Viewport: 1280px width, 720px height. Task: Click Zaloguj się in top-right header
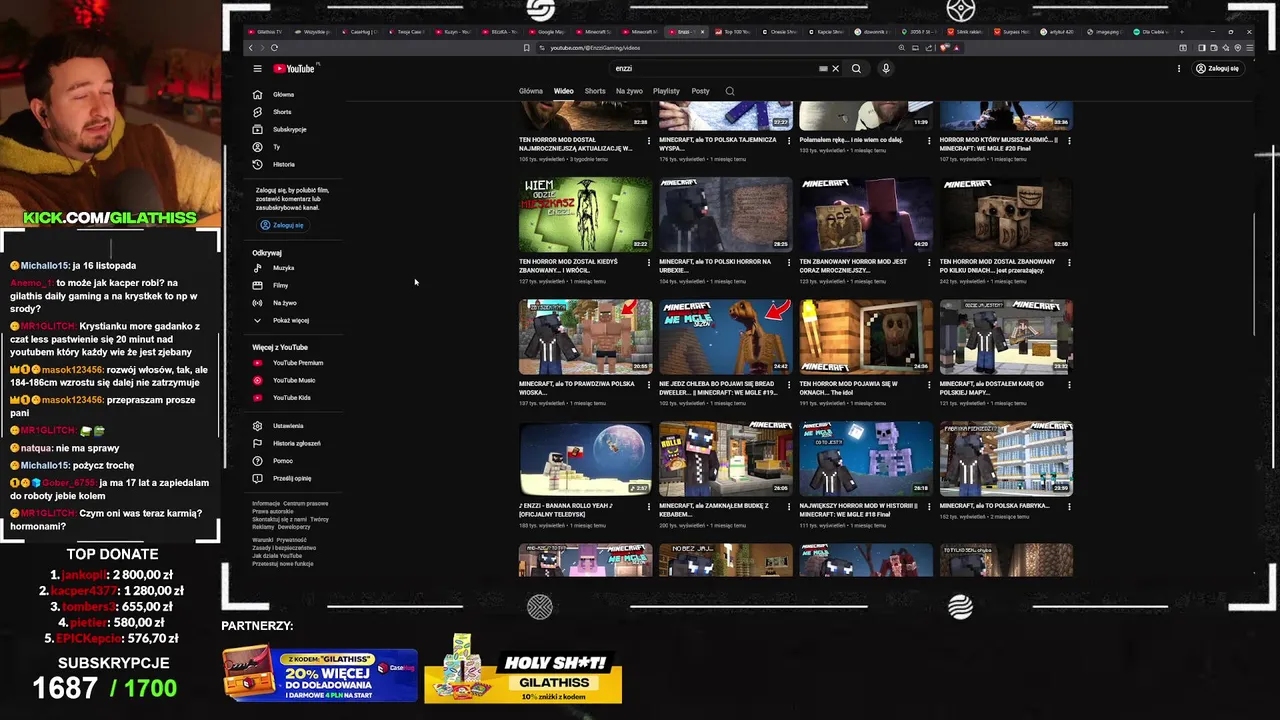coord(1217,69)
